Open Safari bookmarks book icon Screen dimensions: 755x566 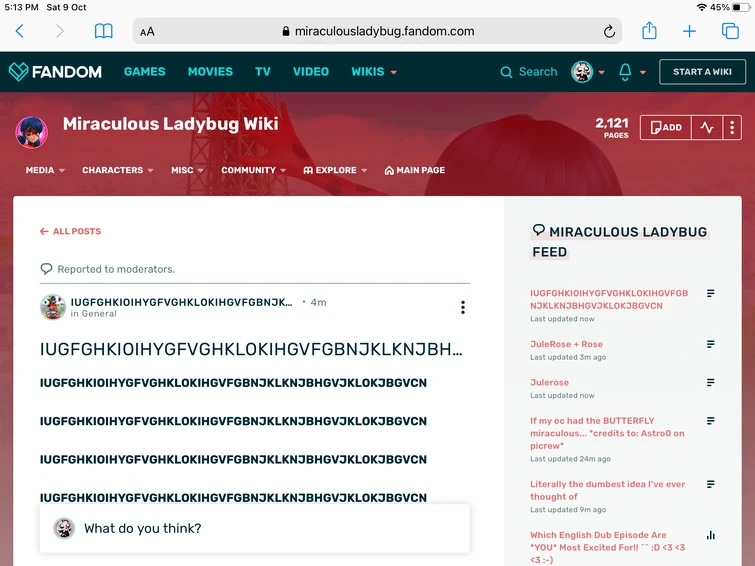coord(104,31)
